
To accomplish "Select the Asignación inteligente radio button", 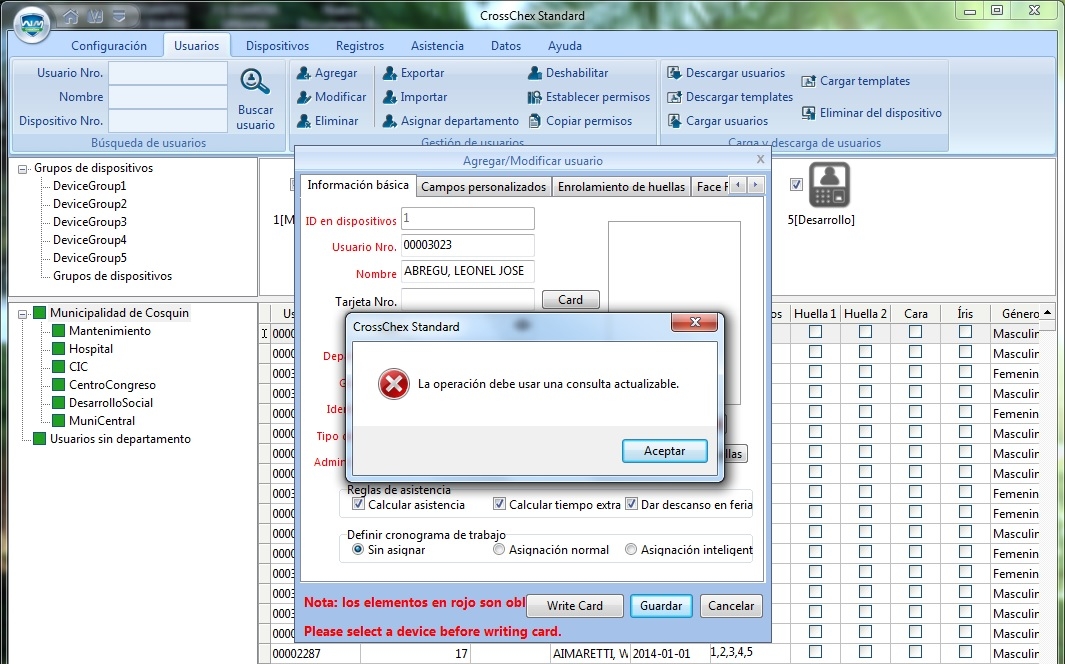I will coord(631,550).
